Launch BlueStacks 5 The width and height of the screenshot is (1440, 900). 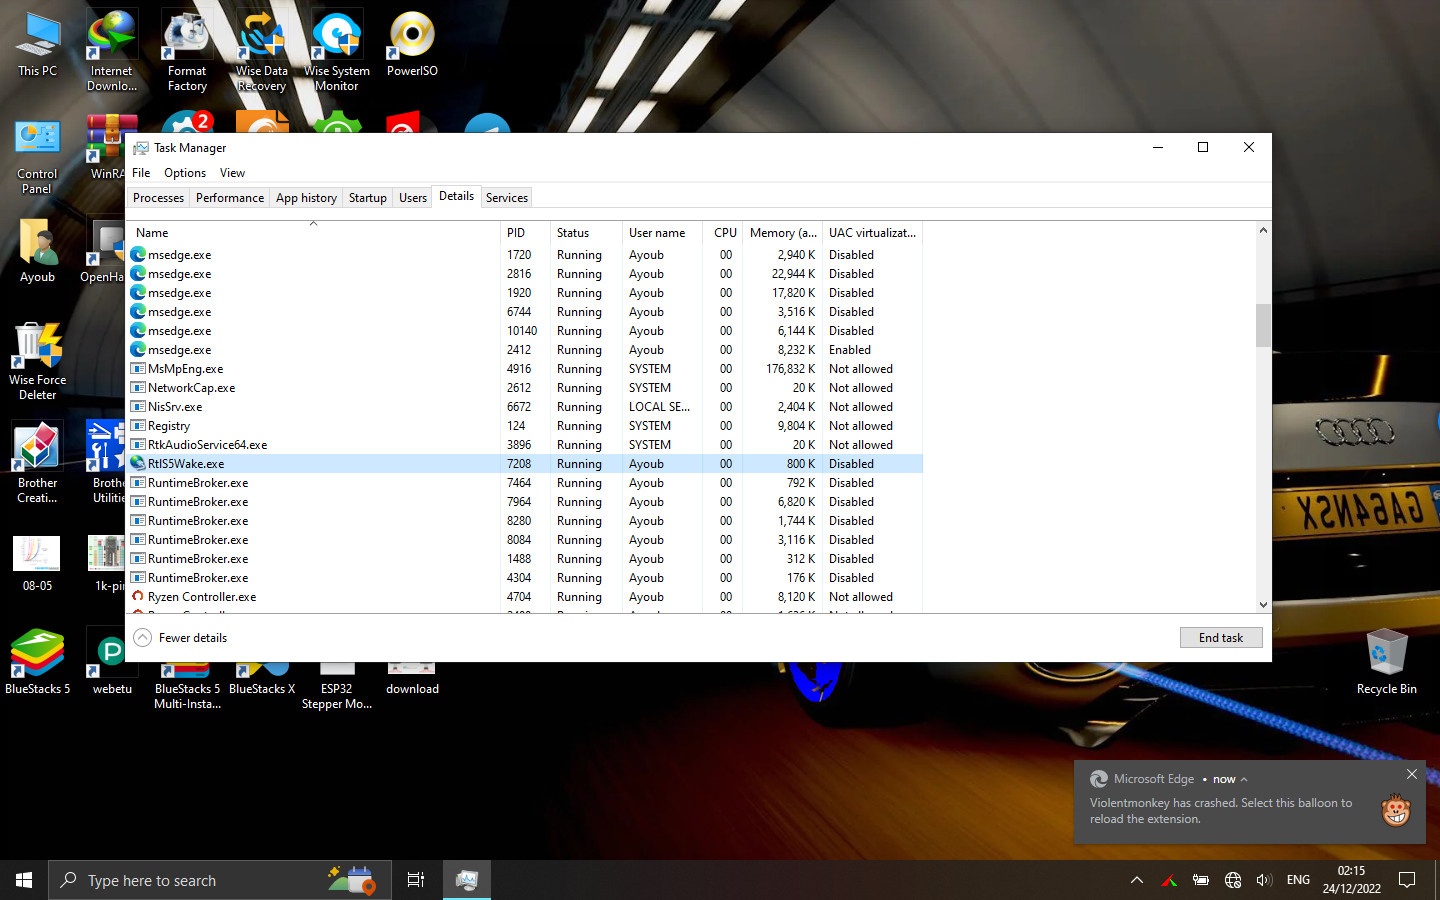click(37, 650)
